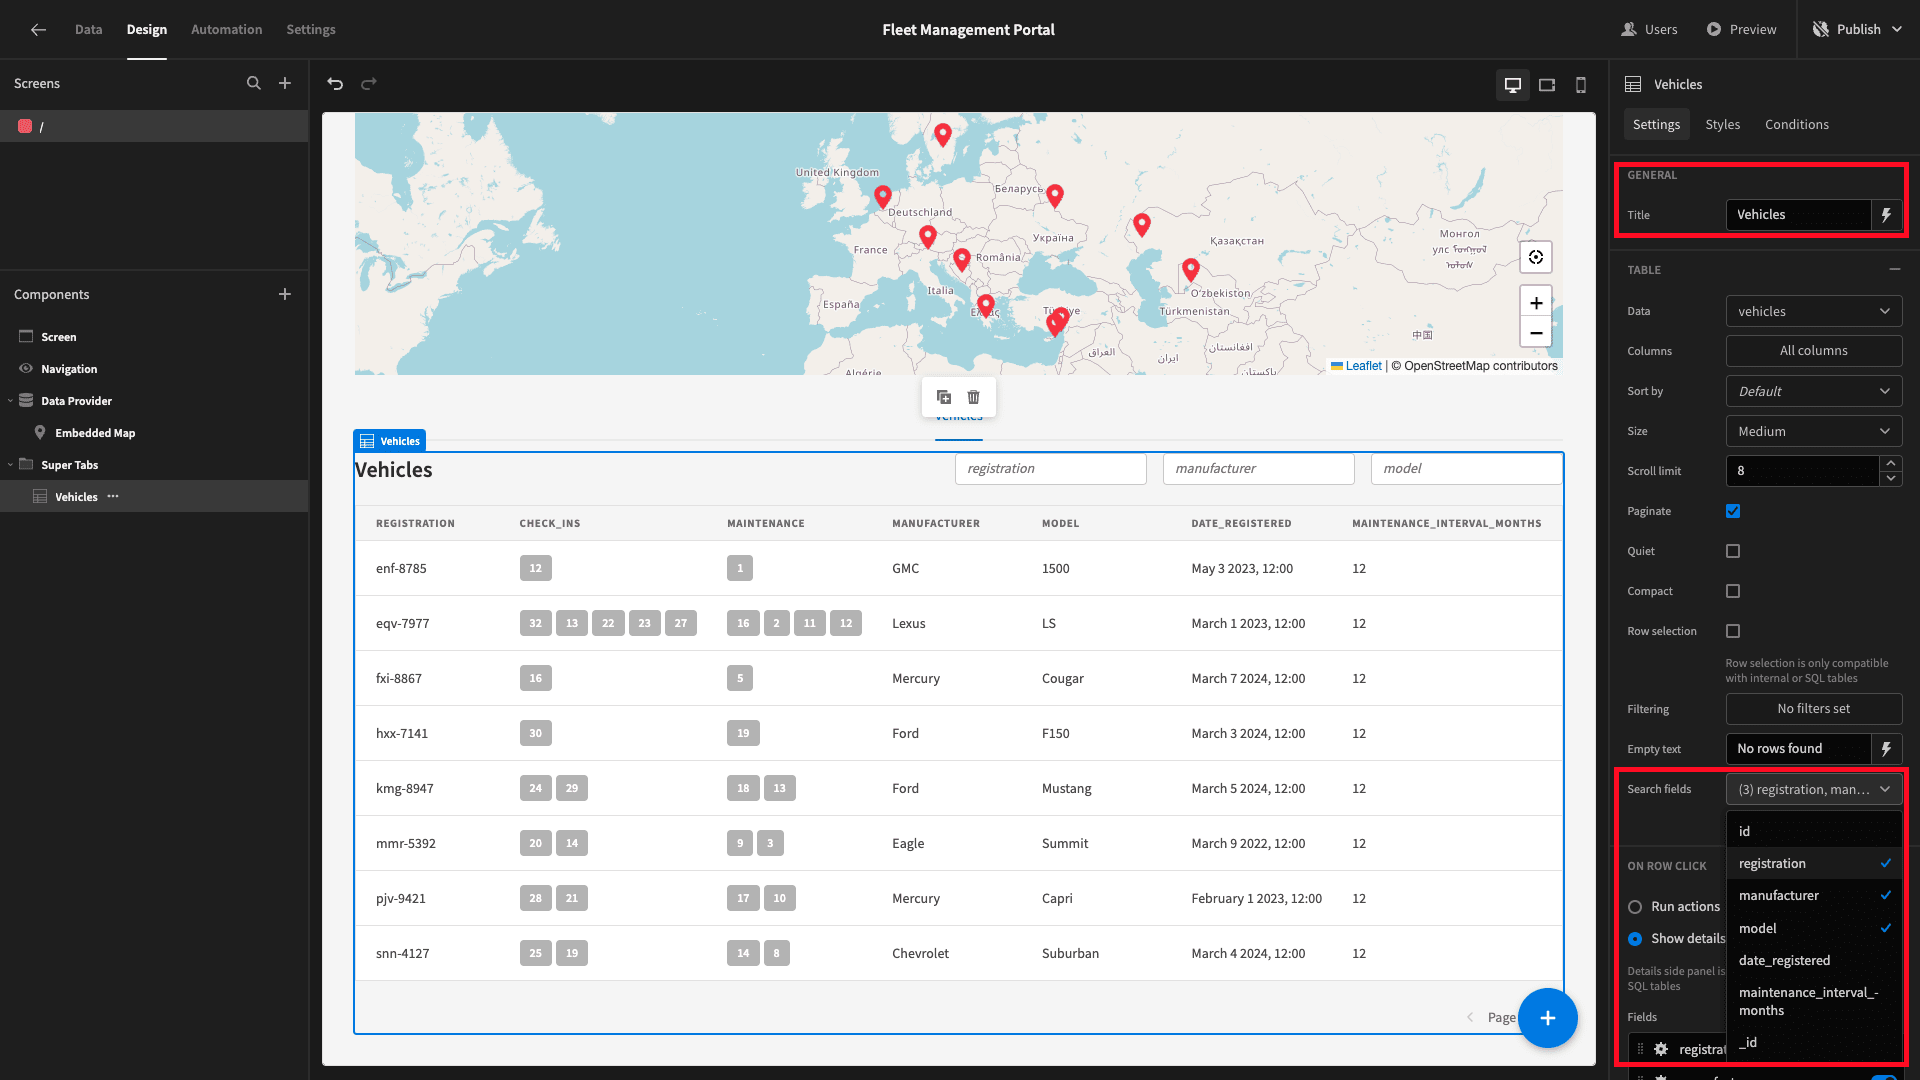This screenshot has height=1080, width=1920.
Task: Duplicate the selected component
Action: (x=944, y=397)
